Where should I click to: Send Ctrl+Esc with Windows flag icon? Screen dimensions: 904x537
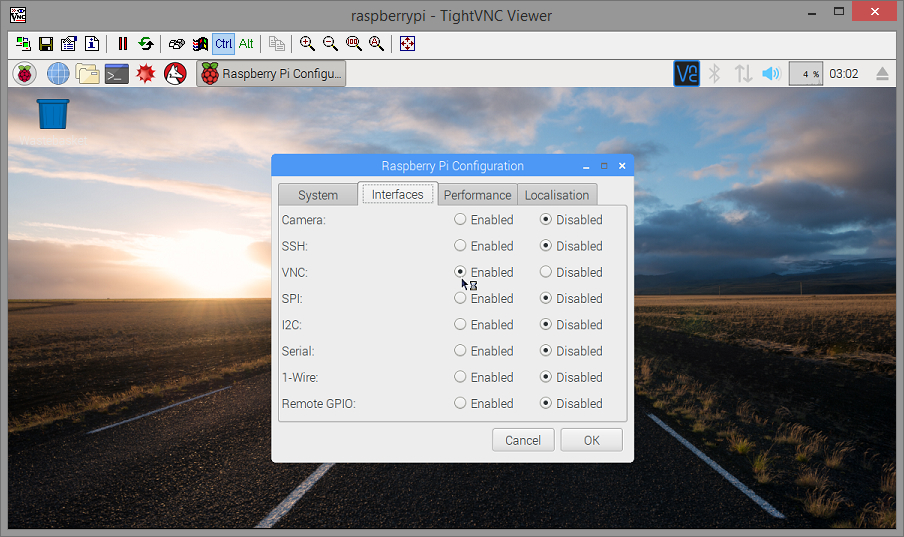click(200, 44)
